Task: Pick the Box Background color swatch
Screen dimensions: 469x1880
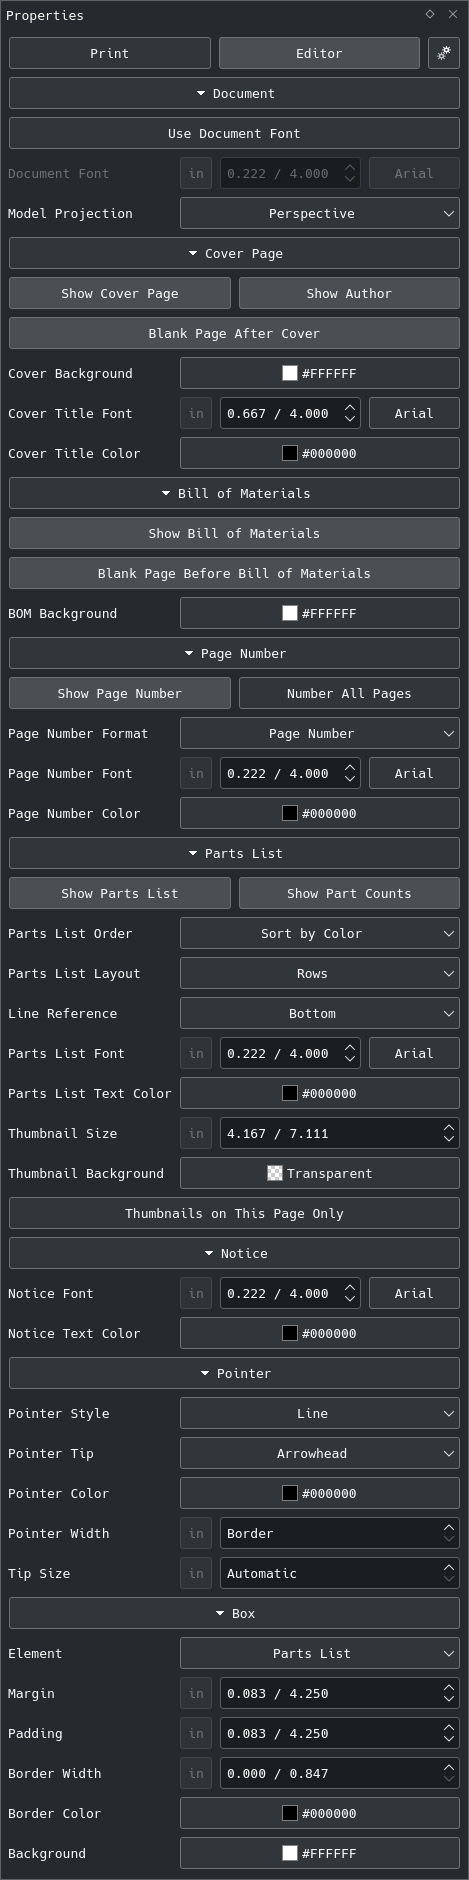Action: 320,1853
